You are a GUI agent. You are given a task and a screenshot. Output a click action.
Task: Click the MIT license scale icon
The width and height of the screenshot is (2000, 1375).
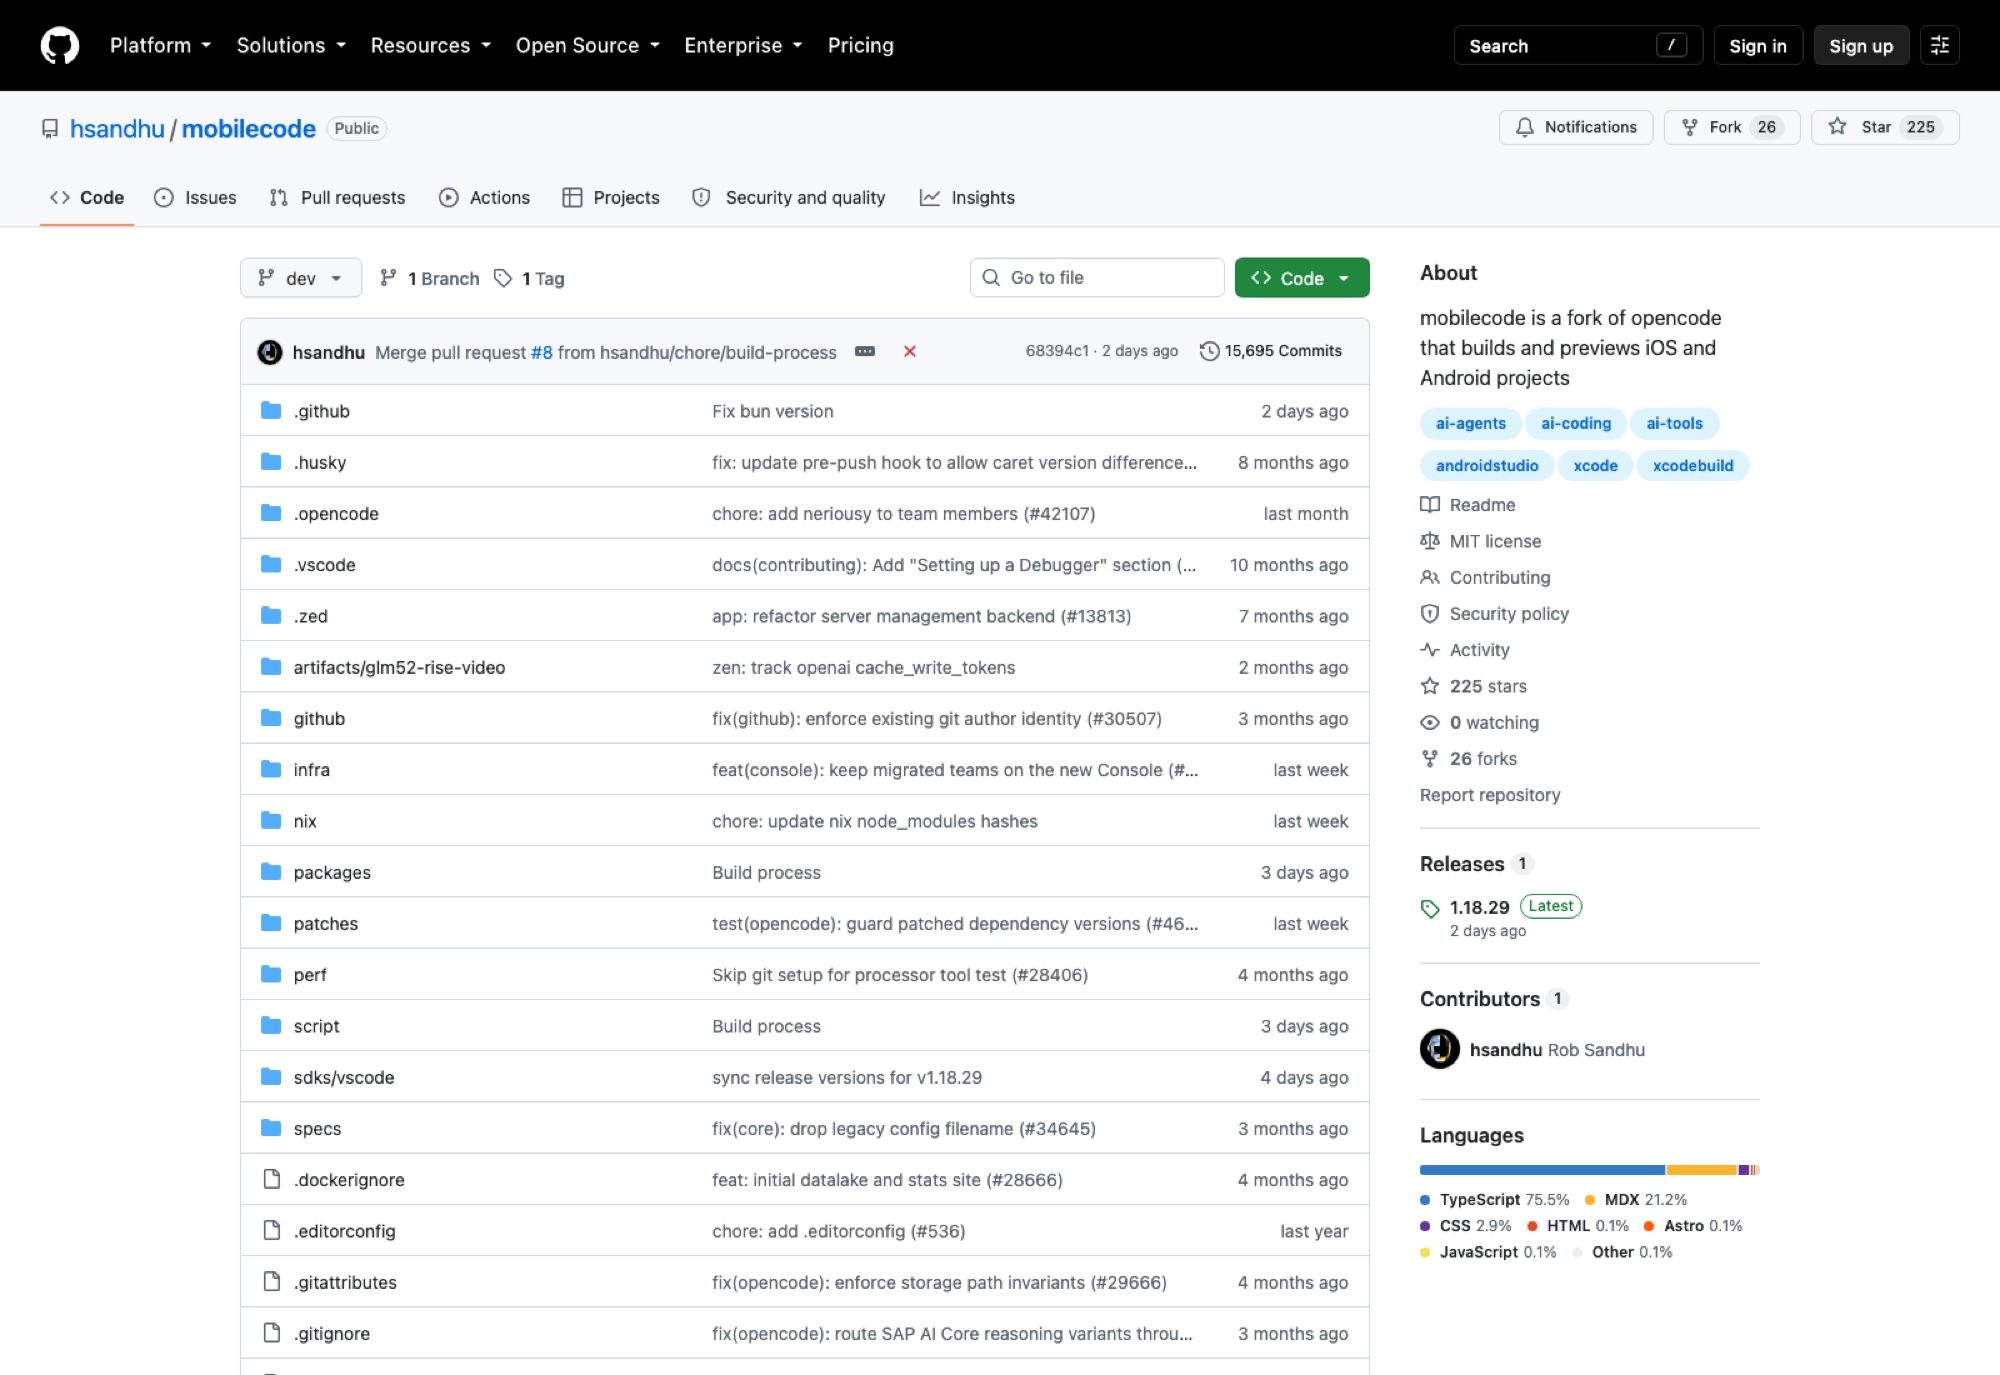(1430, 541)
